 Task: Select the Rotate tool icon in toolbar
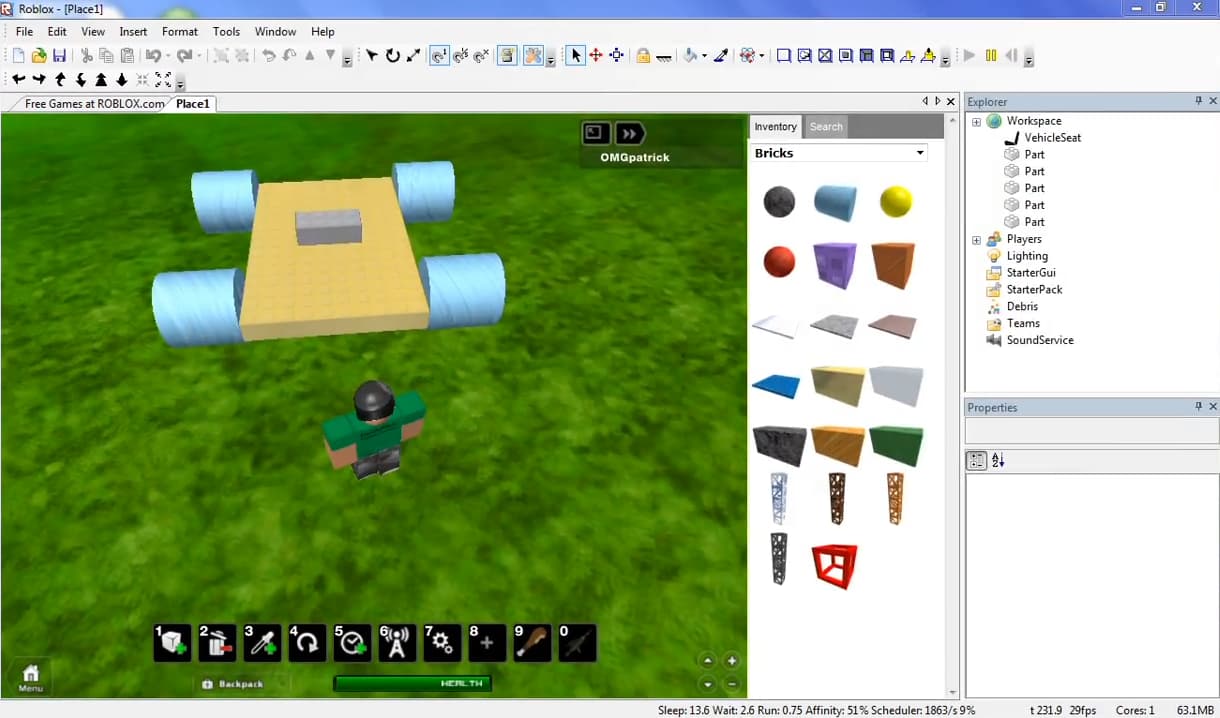point(393,56)
